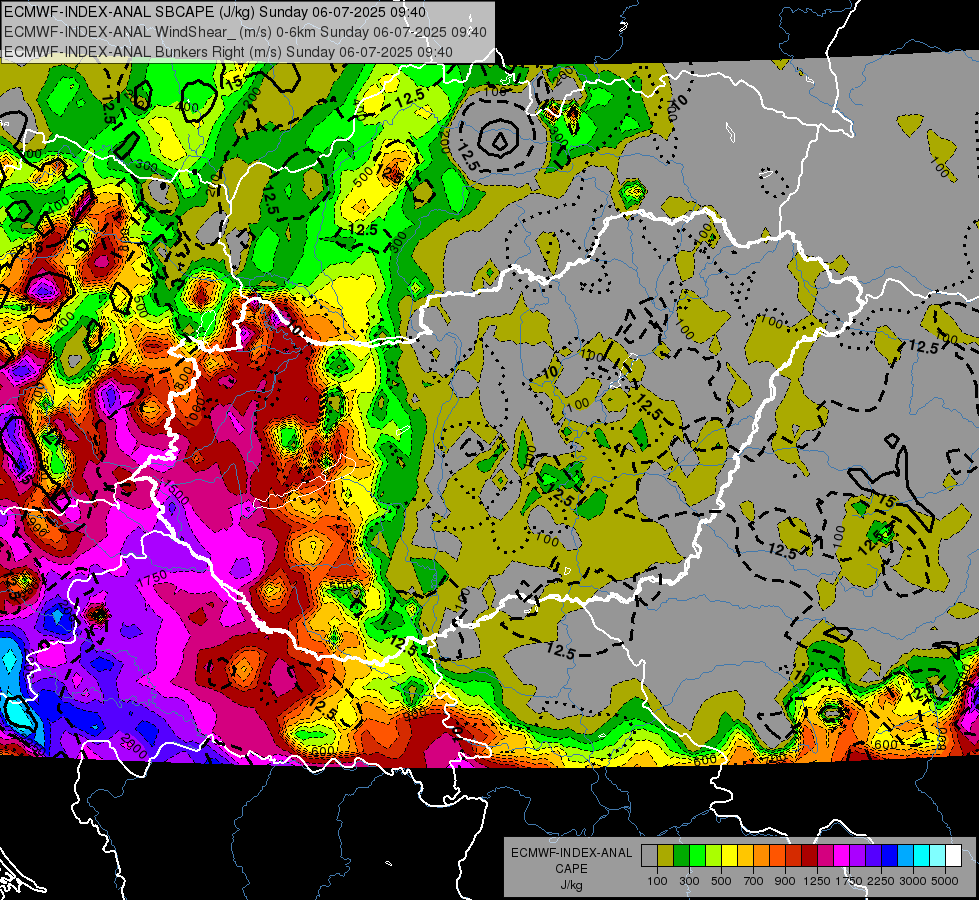Image resolution: width=979 pixels, height=900 pixels.
Task: Pick the pale cyan swatch left of 5000
Action: pyautogui.click(x=937, y=855)
